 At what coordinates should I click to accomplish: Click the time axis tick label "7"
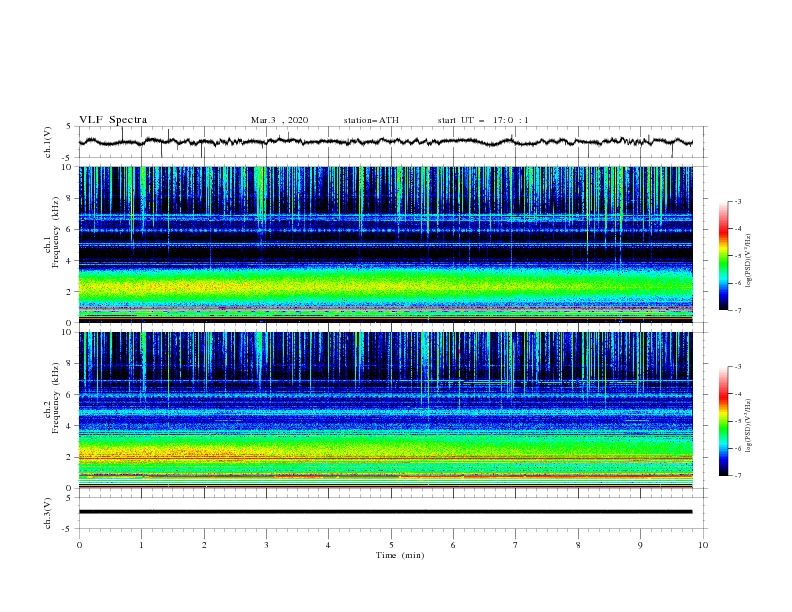(516, 545)
